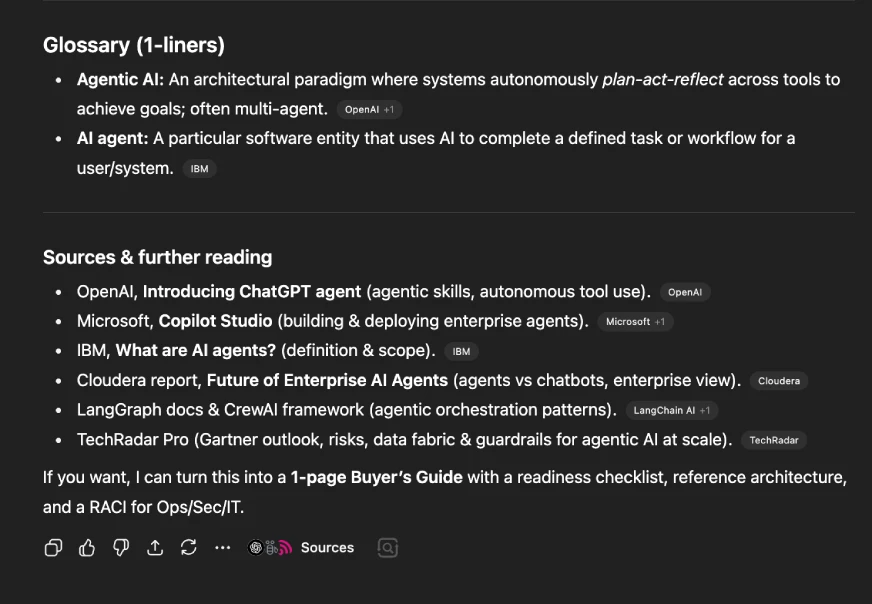Expand the 'OpenAI +1' citation under Agentic AI

368,110
